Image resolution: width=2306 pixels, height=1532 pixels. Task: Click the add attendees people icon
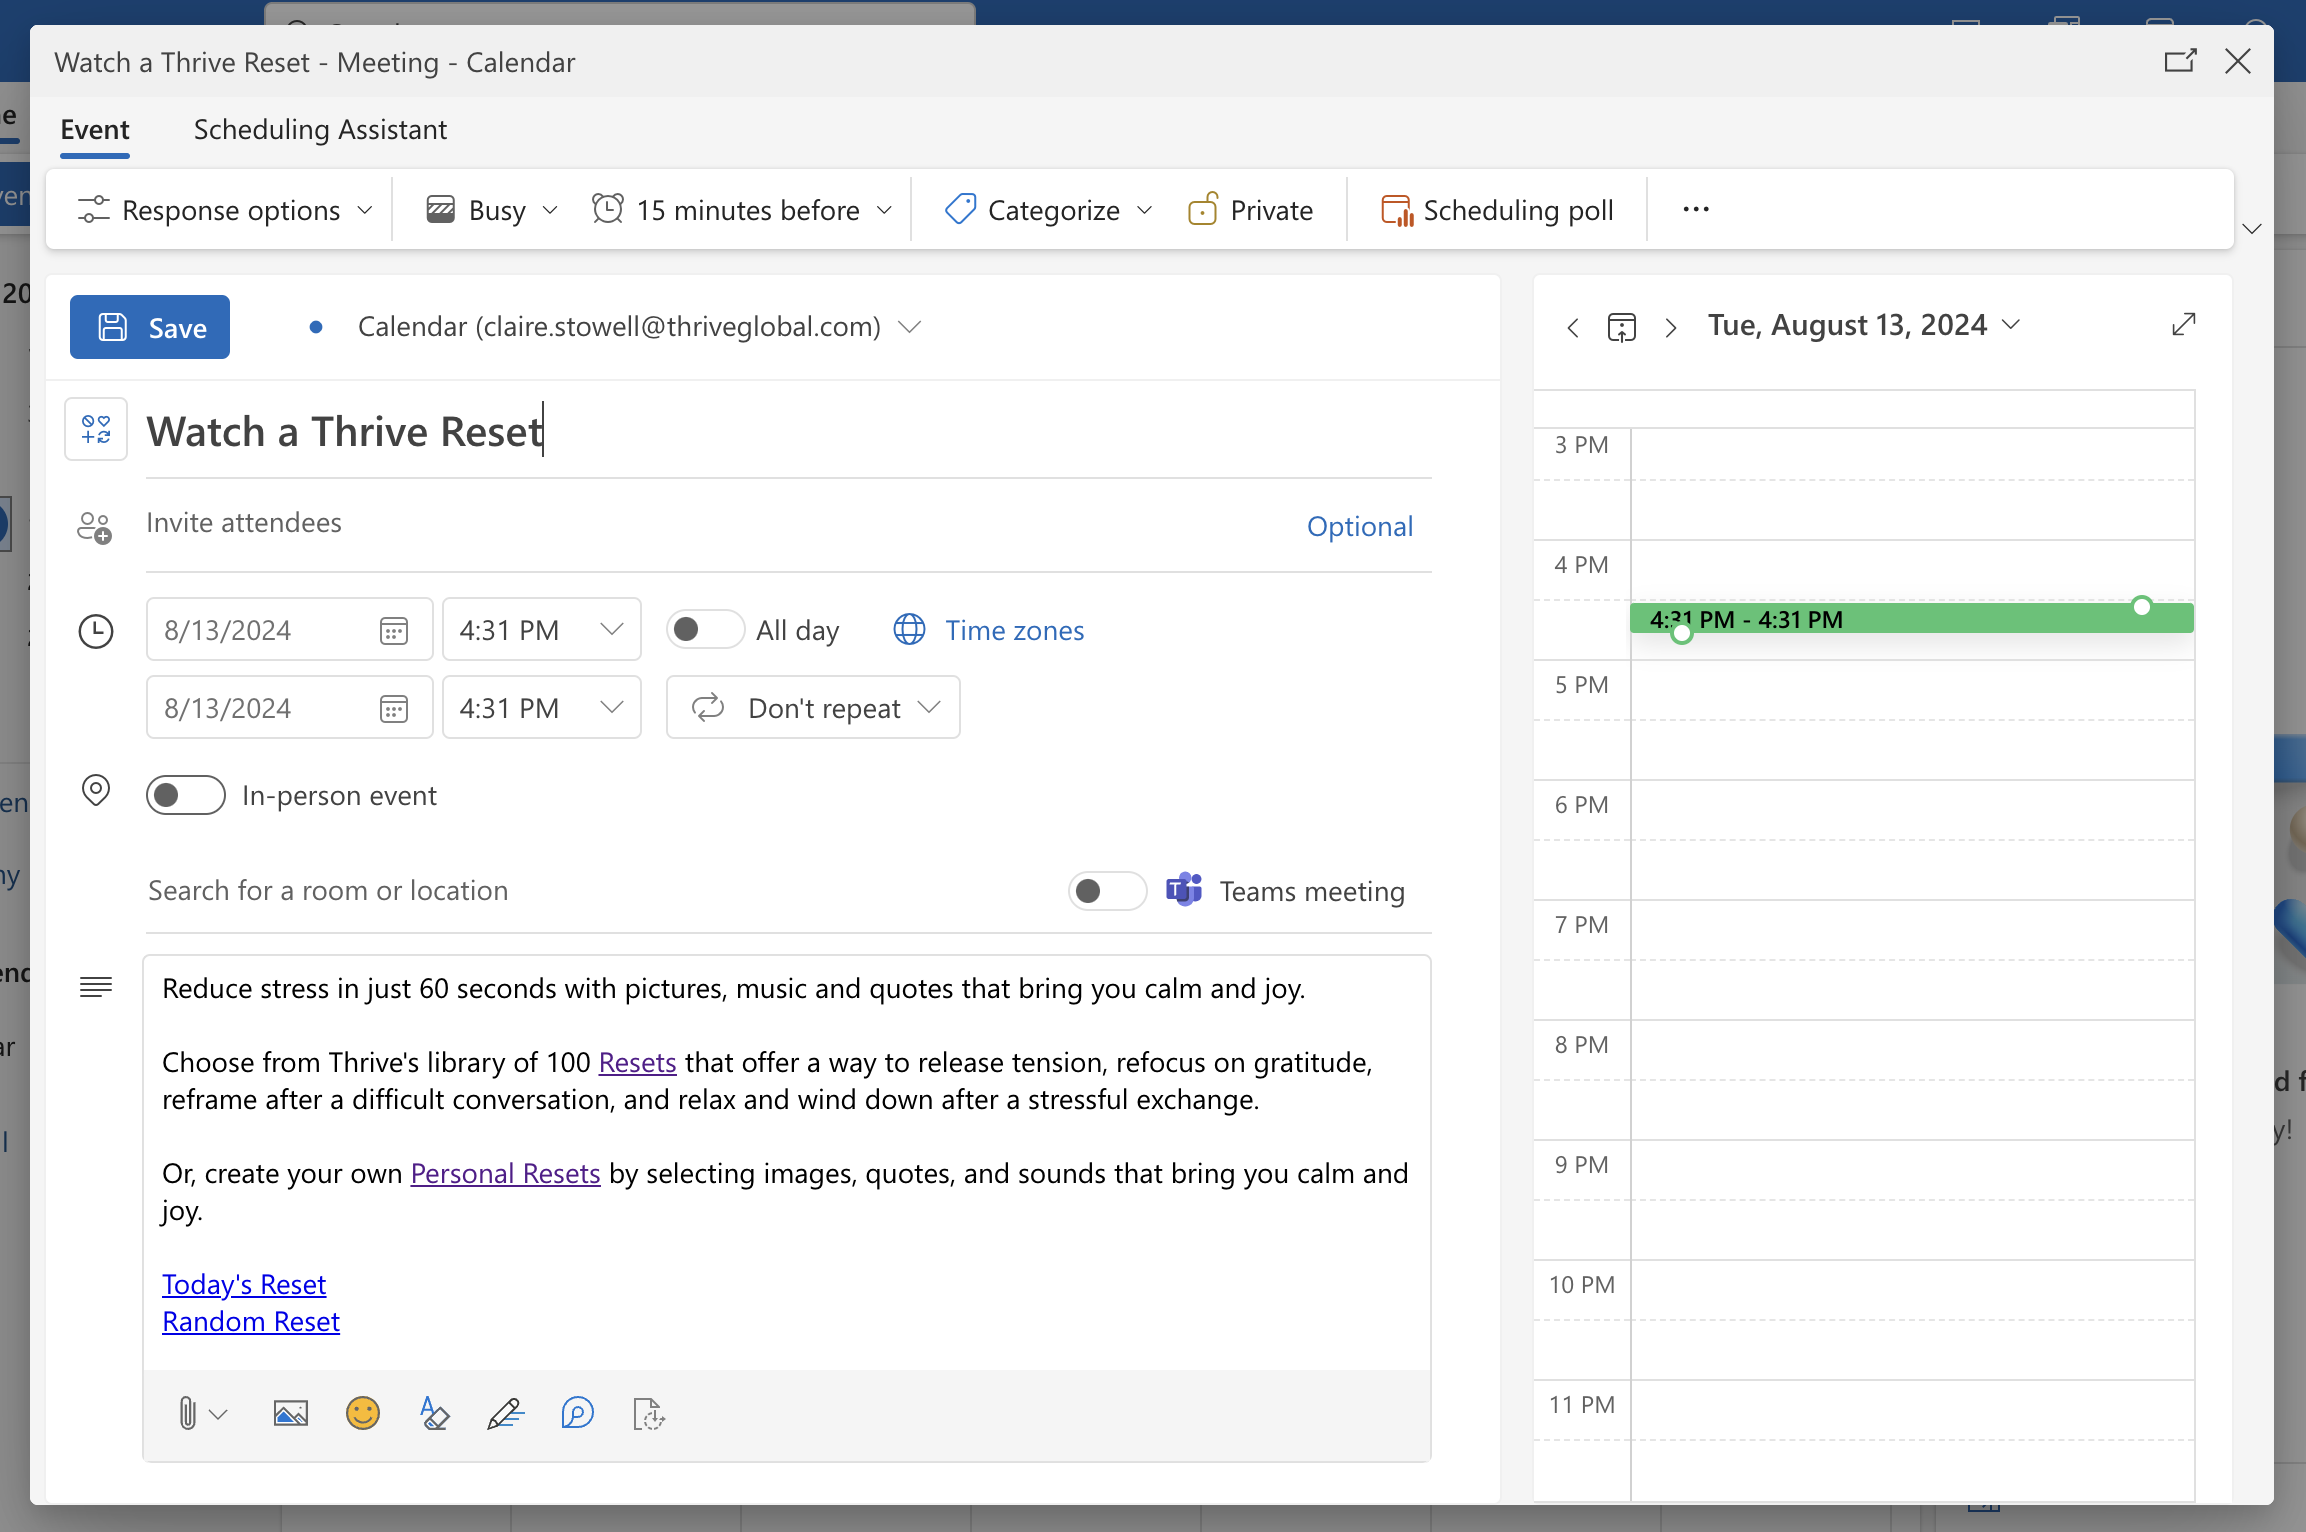pyautogui.click(x=95, y=527)
